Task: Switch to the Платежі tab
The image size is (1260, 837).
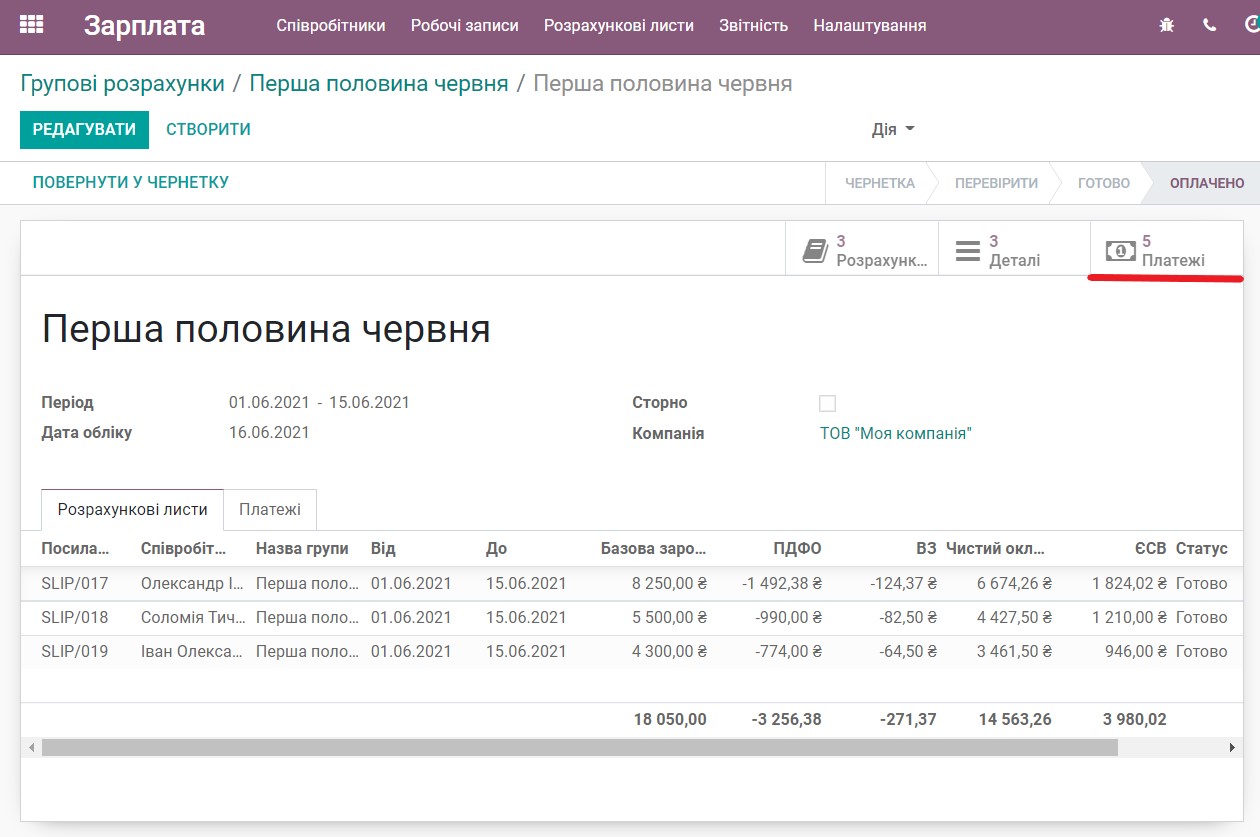Action: pos(270,509)
